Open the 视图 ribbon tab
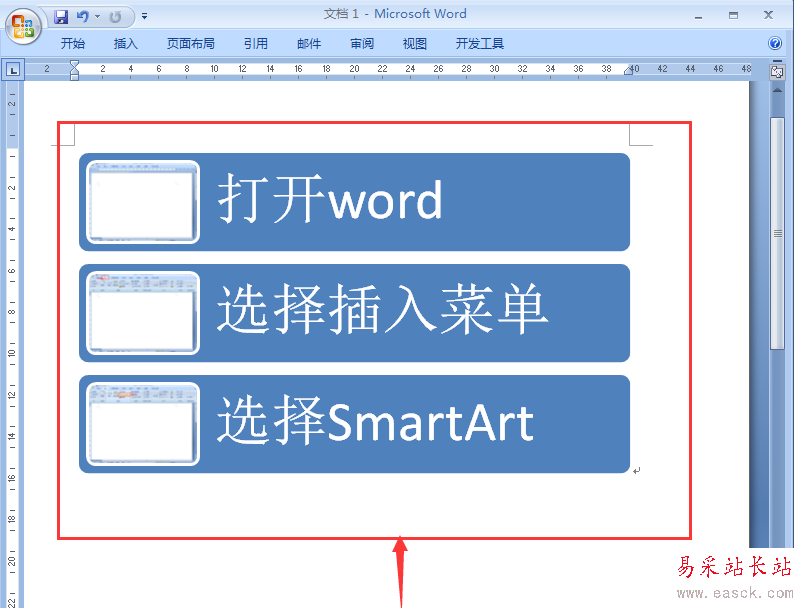 [415, 44]
